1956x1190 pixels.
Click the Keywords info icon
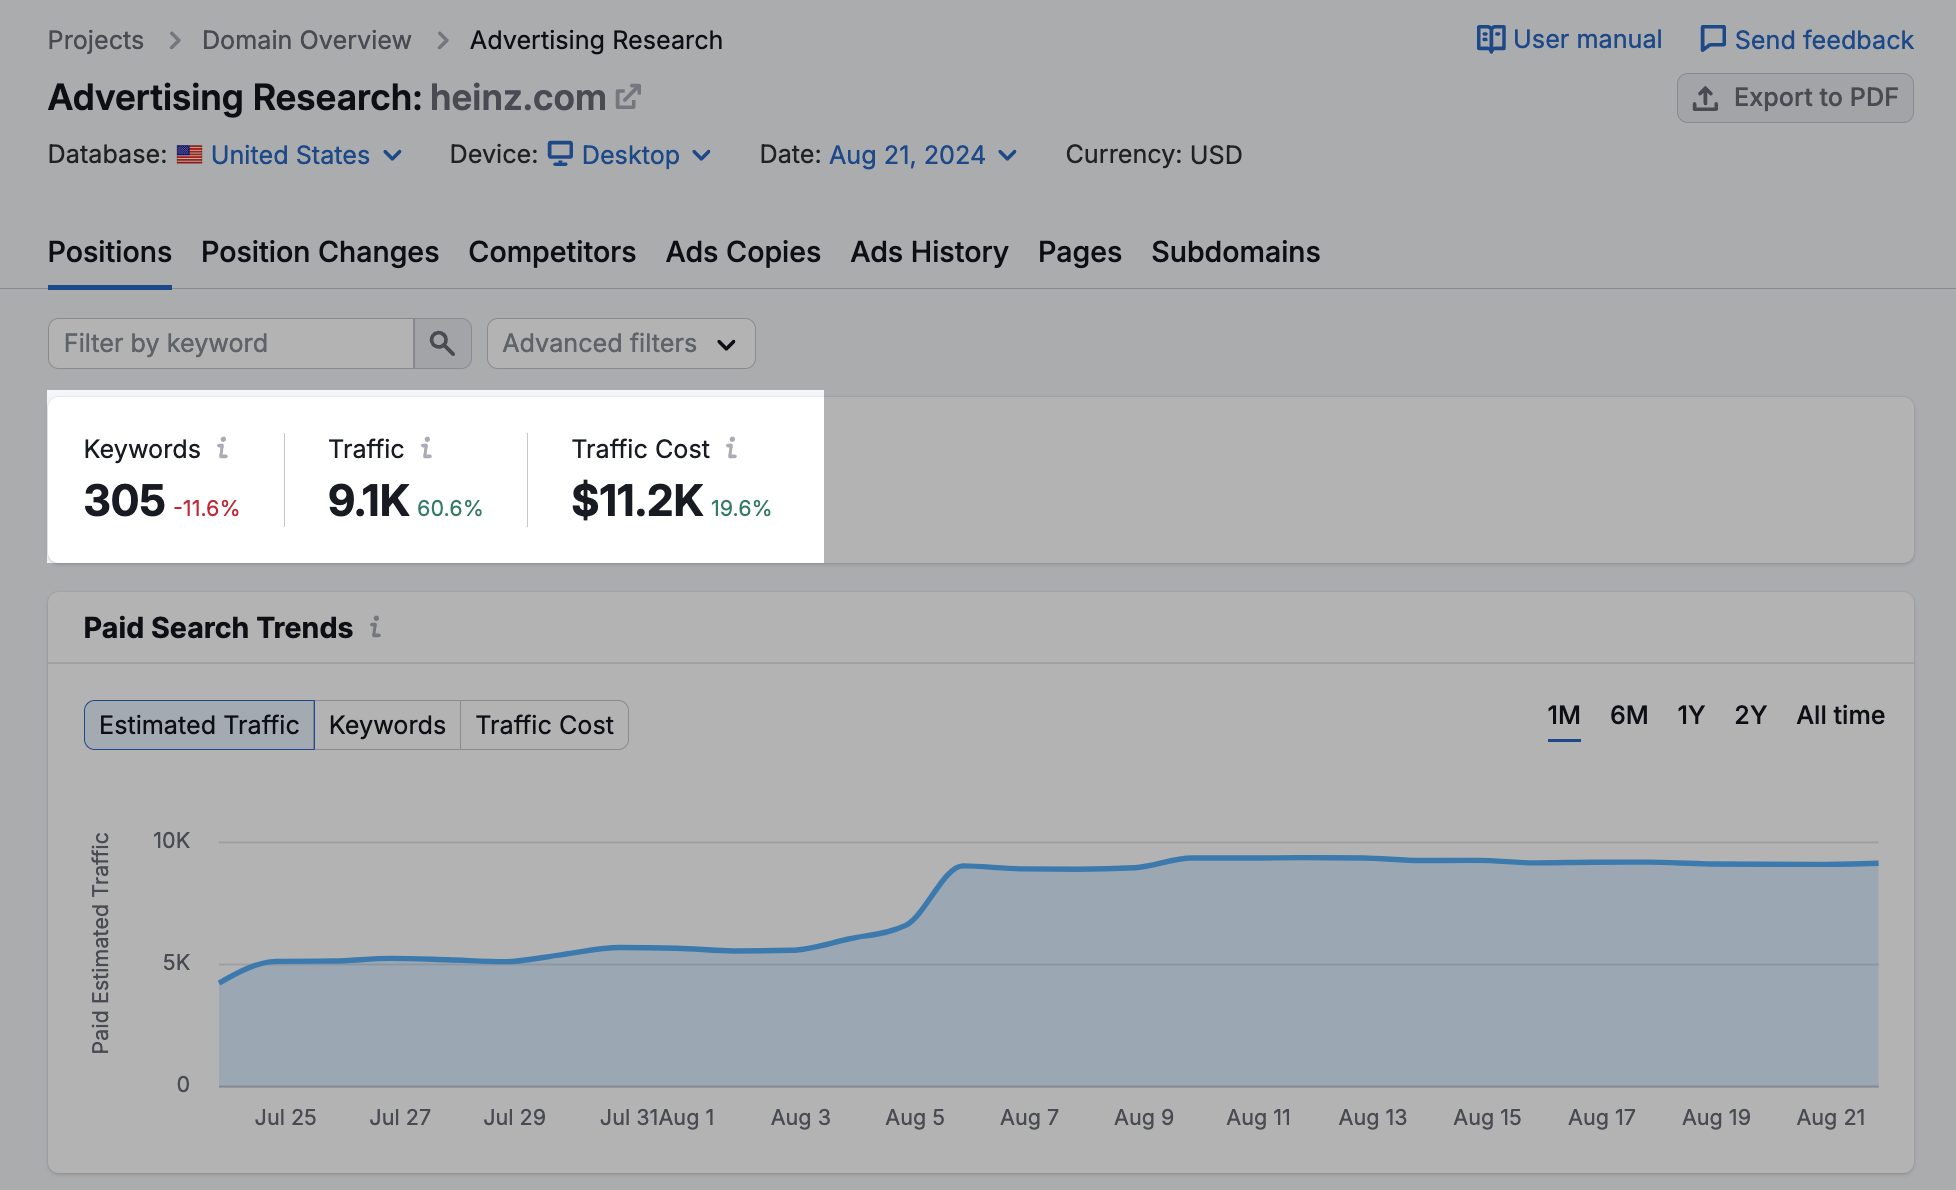pyautogui.click(x=224, y=450)
